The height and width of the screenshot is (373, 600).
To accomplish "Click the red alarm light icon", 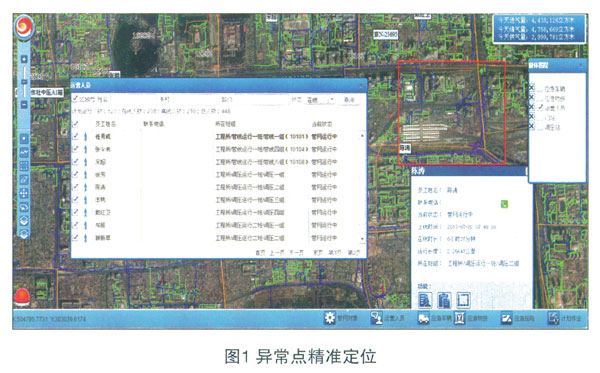I will pyautogui.click(x=22, y=297).
